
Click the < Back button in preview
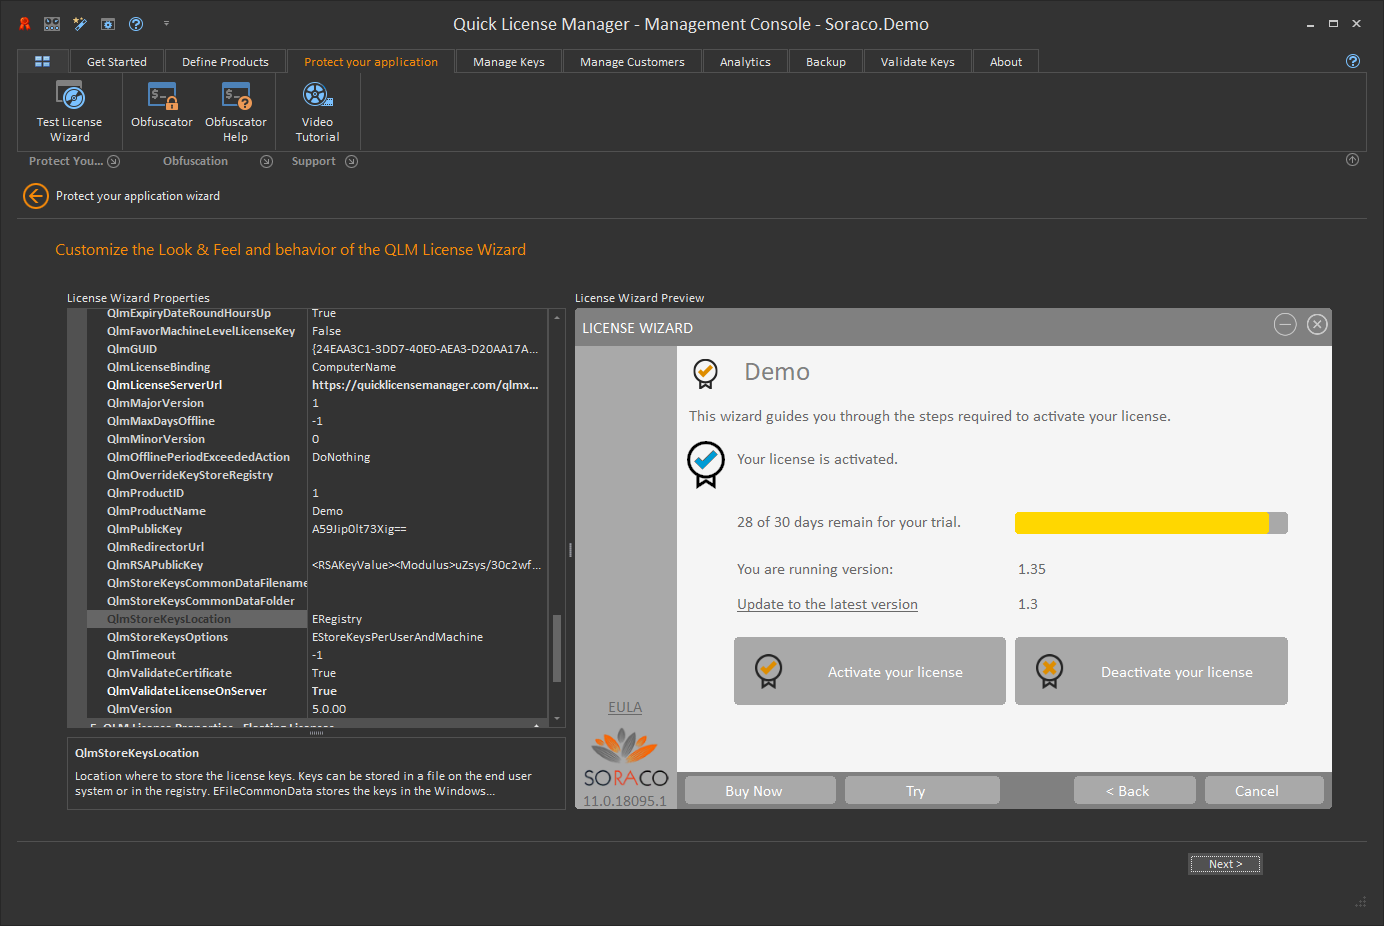[x=1134, y=790]
